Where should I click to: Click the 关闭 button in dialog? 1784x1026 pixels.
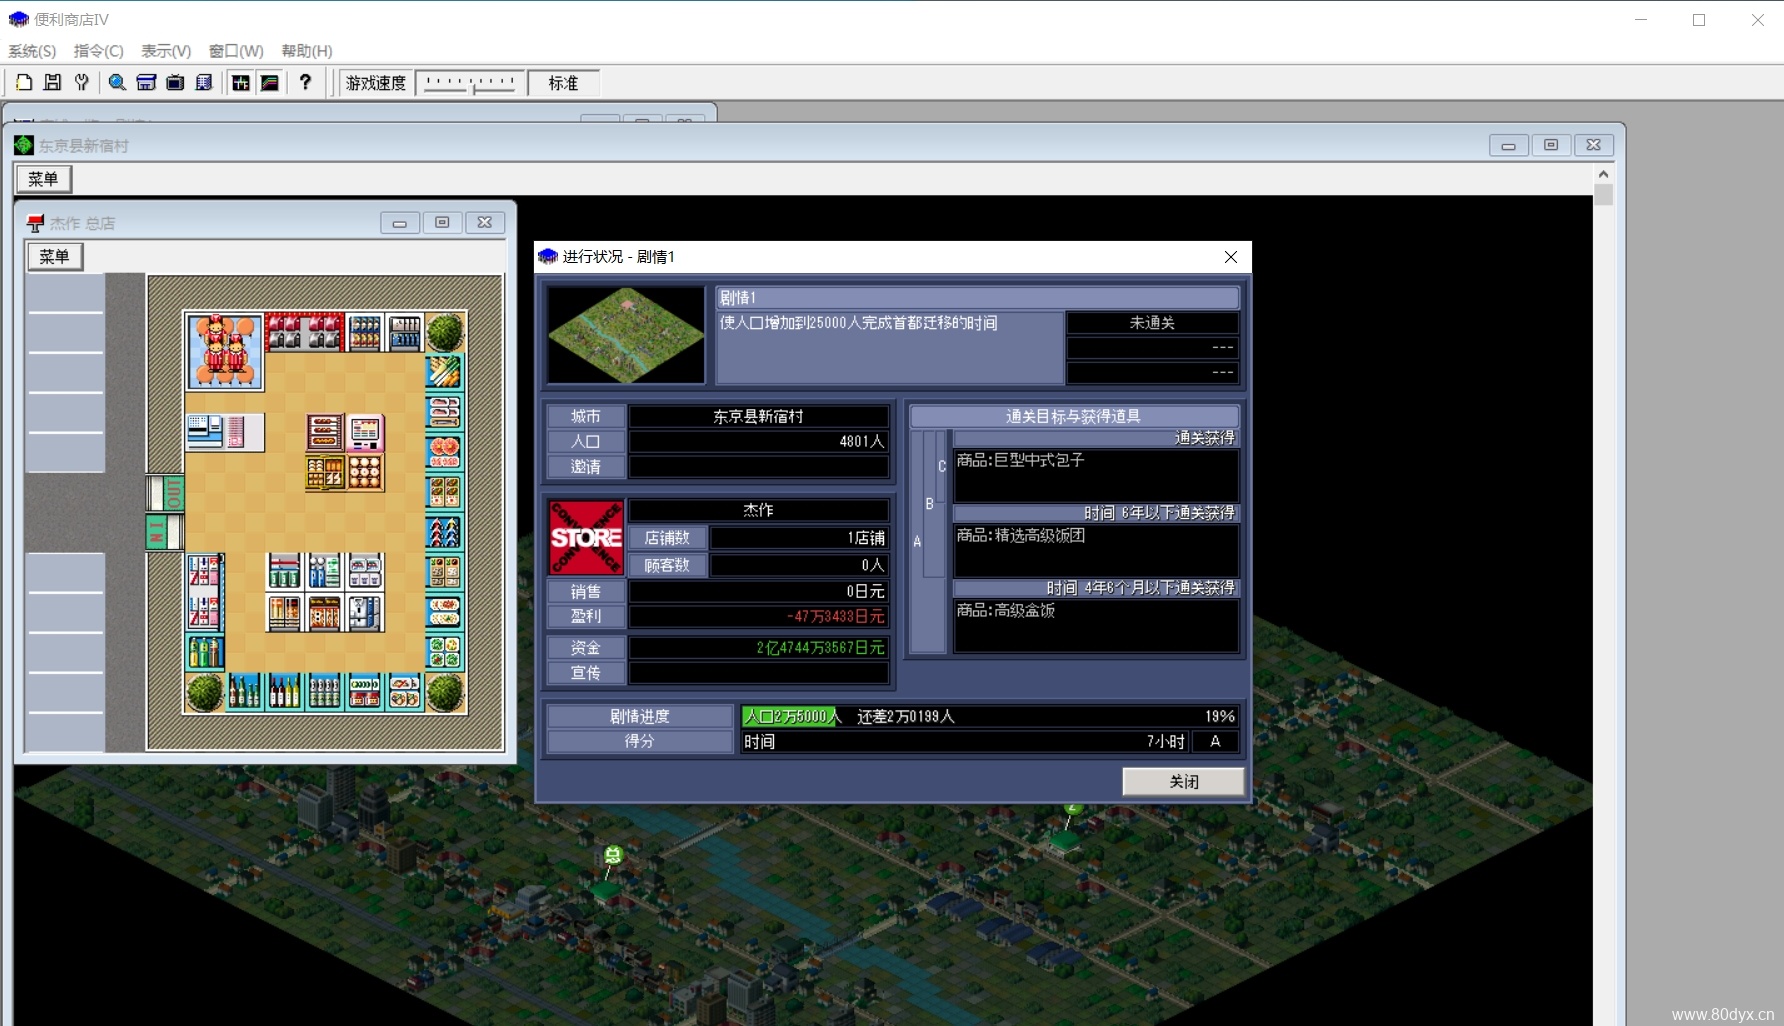1184,781
